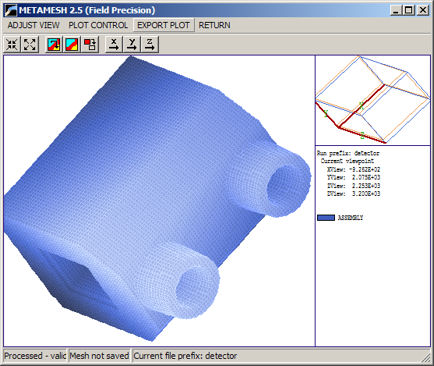Set view along the X axis

[114, 44]
